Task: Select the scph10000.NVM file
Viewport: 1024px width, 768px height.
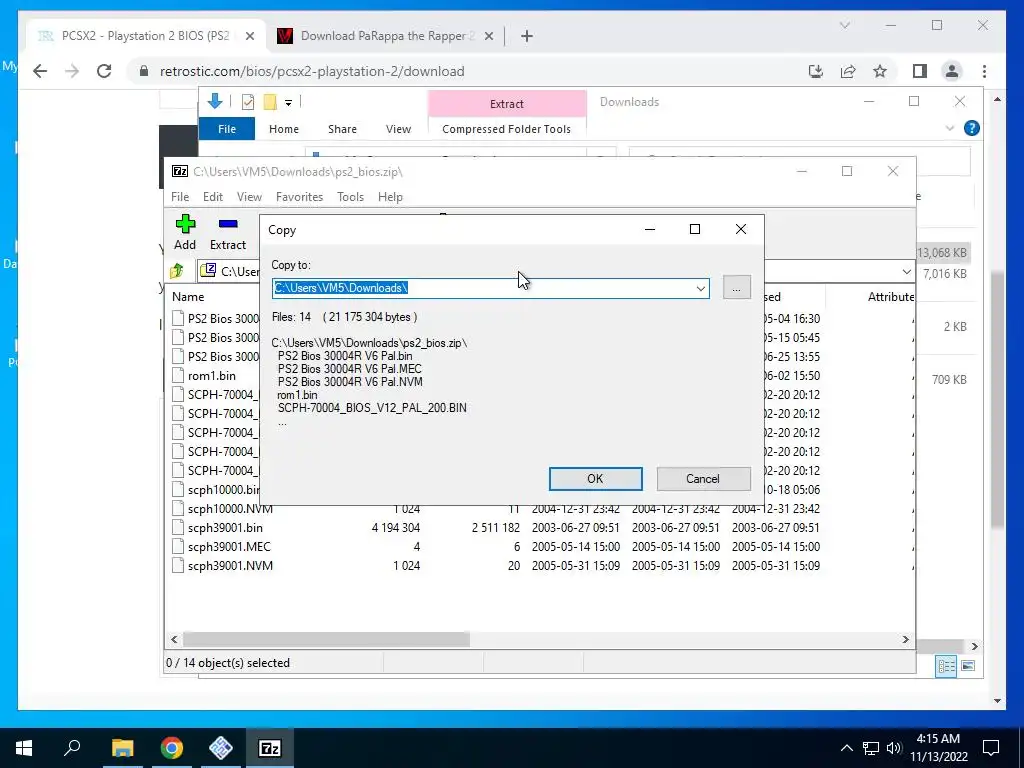Action: [230, 509]
